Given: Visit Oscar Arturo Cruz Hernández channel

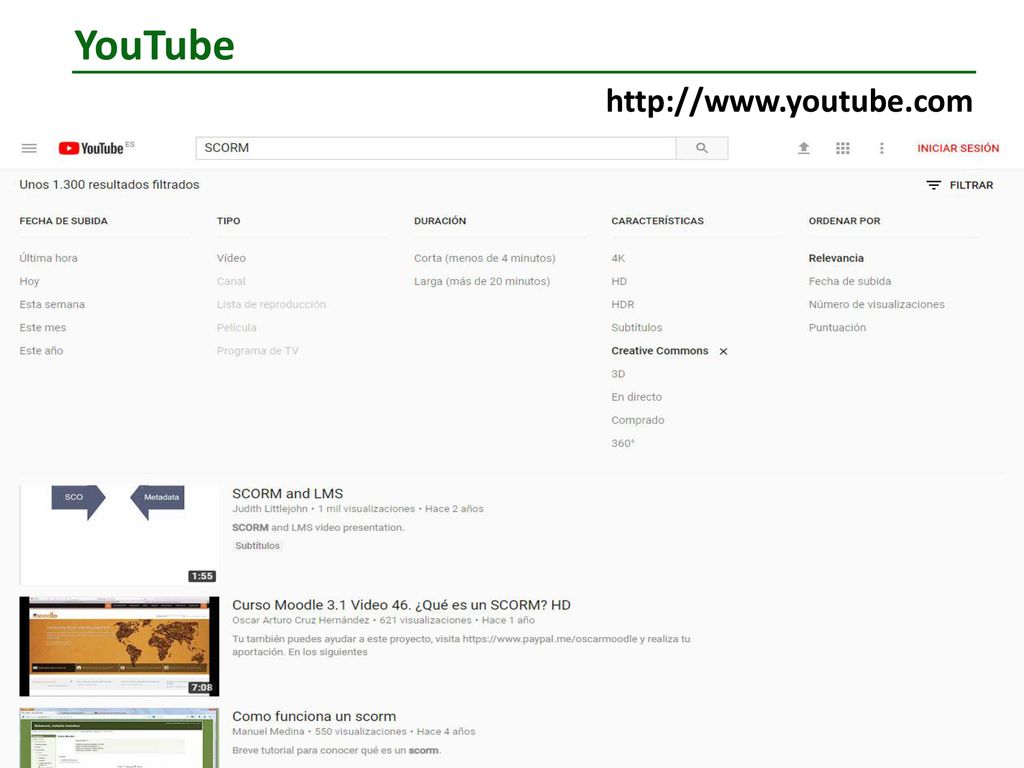Looking at the screenshot, I should coord(300,620).
